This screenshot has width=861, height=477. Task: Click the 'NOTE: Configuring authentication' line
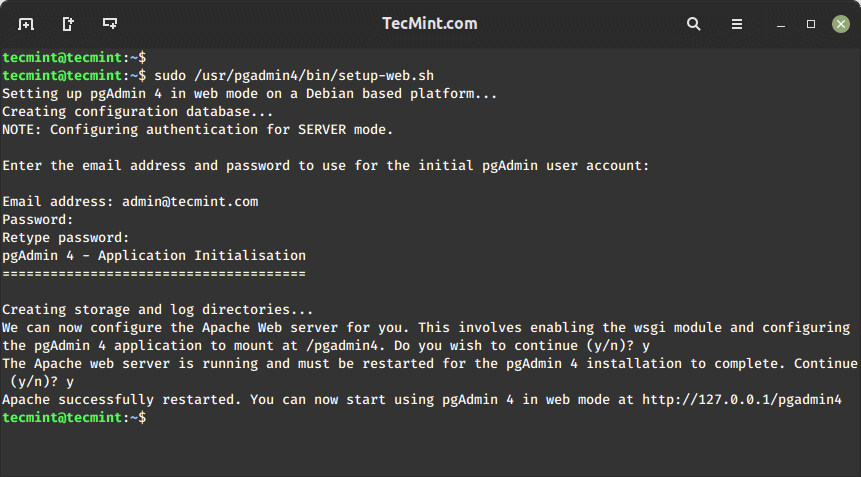click(x=198, y=129)
